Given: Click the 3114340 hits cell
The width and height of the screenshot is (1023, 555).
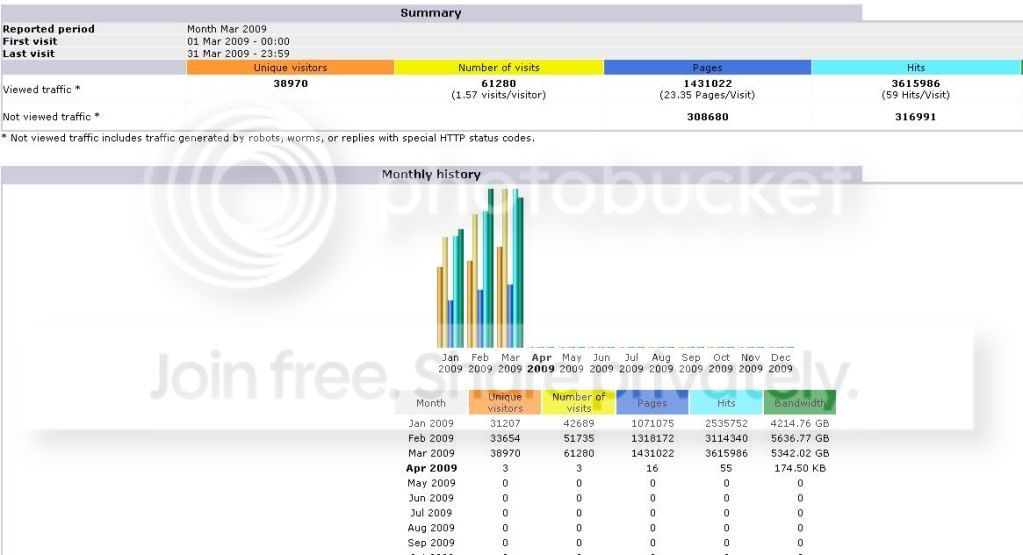Looking at the screenshot, I should click(726, 438).
